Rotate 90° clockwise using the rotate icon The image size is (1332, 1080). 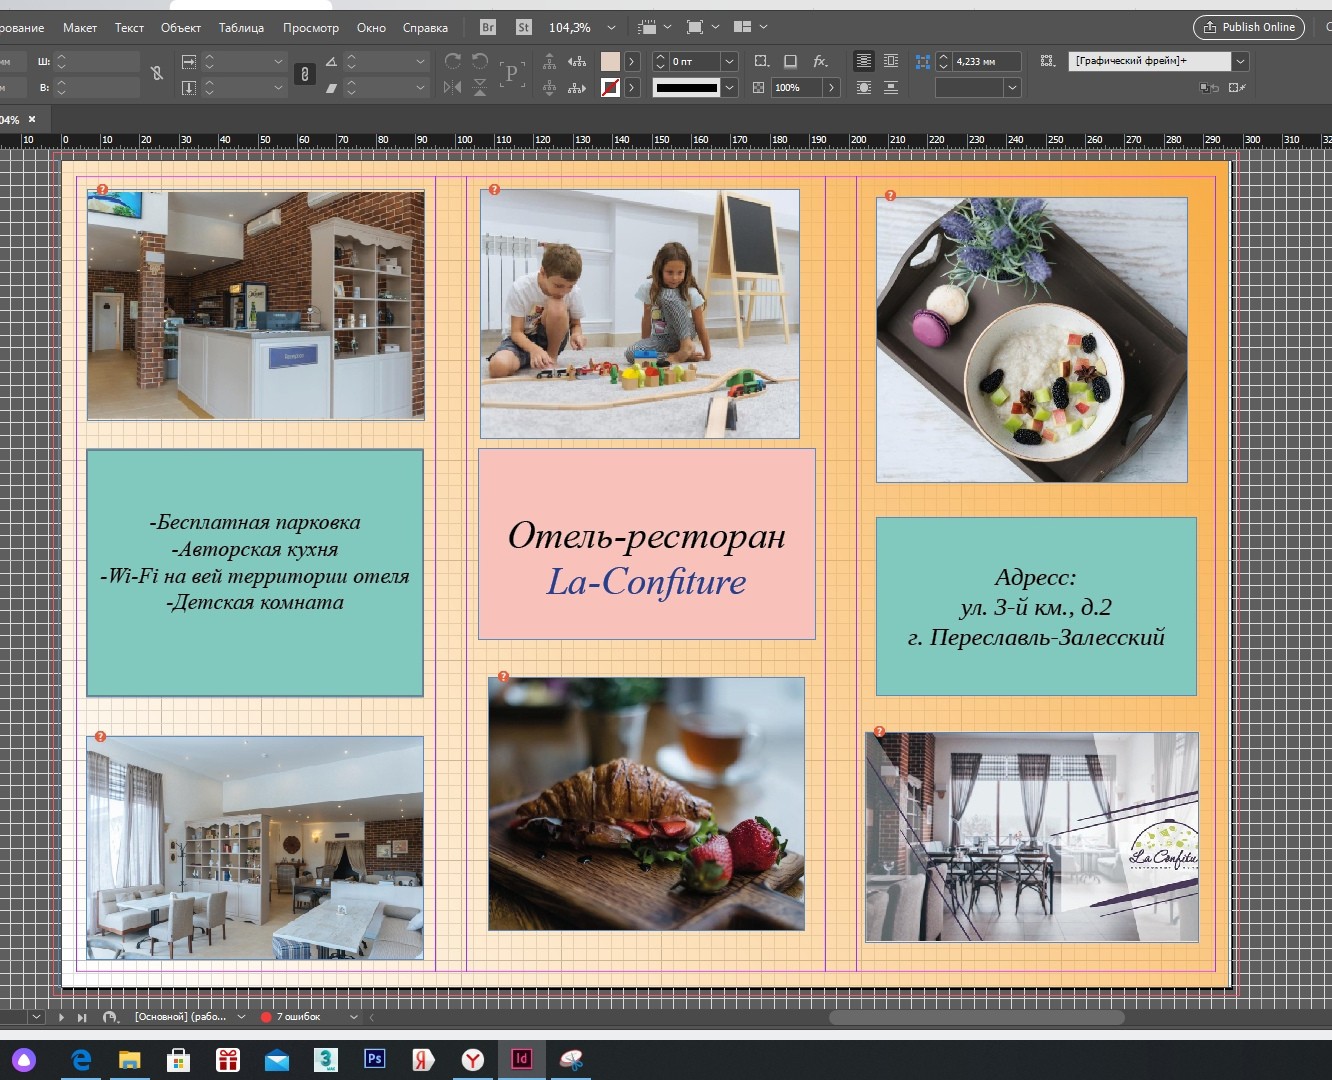pos(453,62)
